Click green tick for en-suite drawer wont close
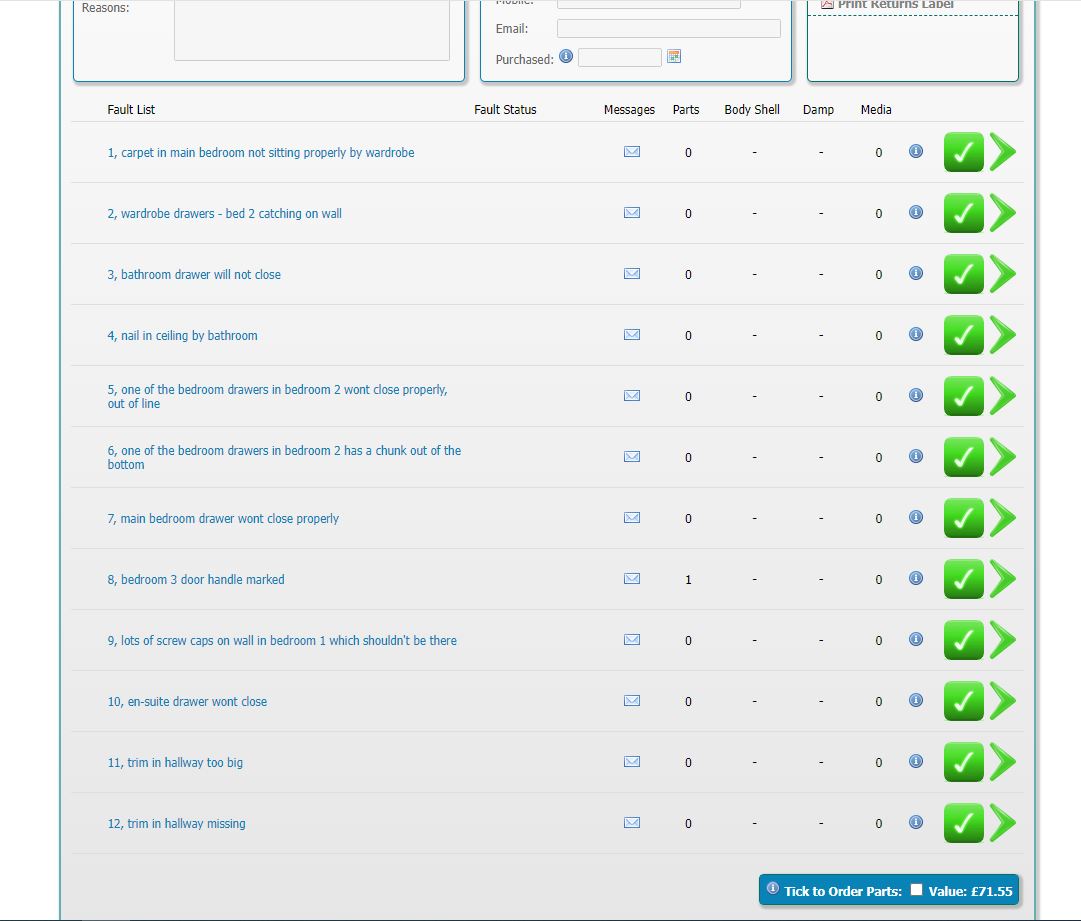This screenshot has height=921, width=1081. tap(963, 701)
